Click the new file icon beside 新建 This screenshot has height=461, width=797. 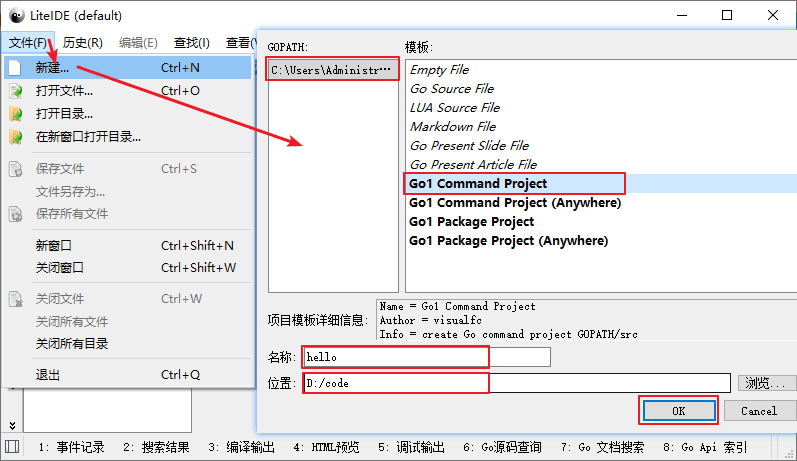click(x=15, y=68)
